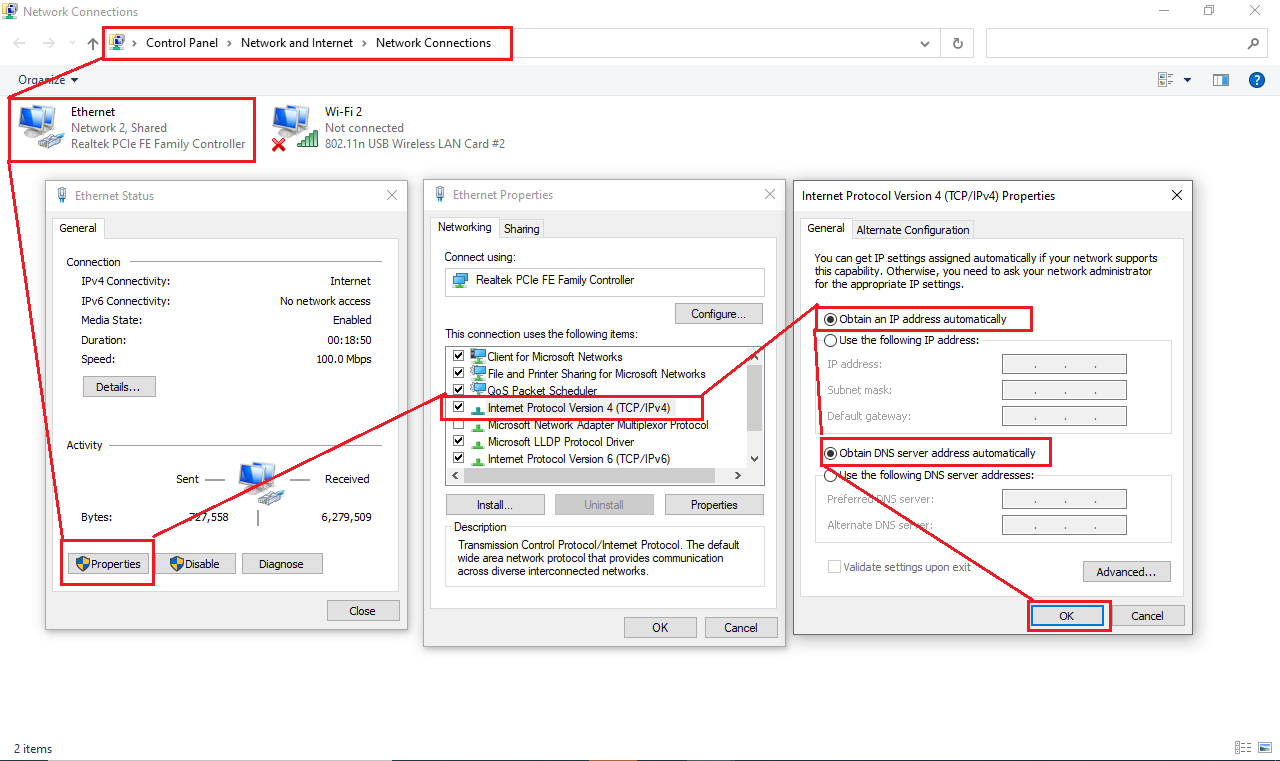The height and width of the screenshot is (761, 1280).
Task: Open Configure for the Realtek adapter
Action: 719,314
